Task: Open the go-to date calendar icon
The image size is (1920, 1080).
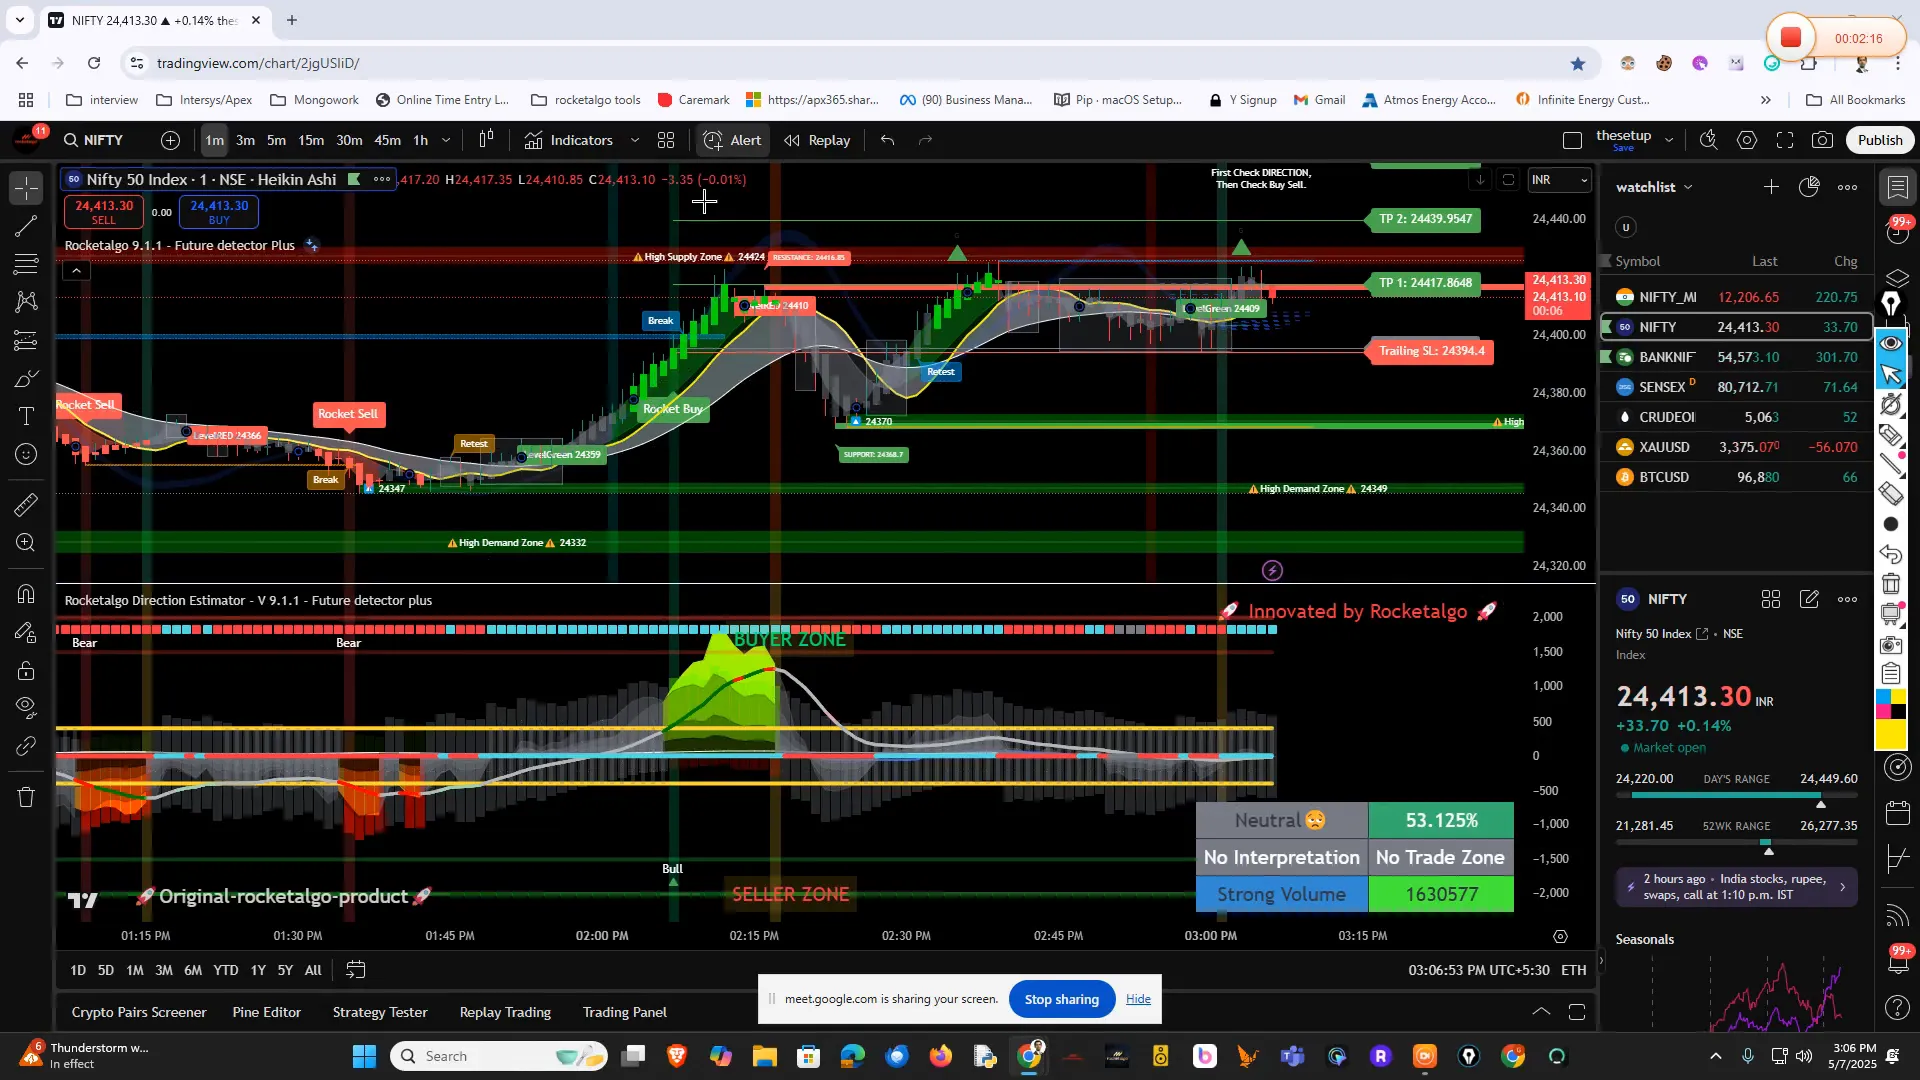Action: coord(355,970)
